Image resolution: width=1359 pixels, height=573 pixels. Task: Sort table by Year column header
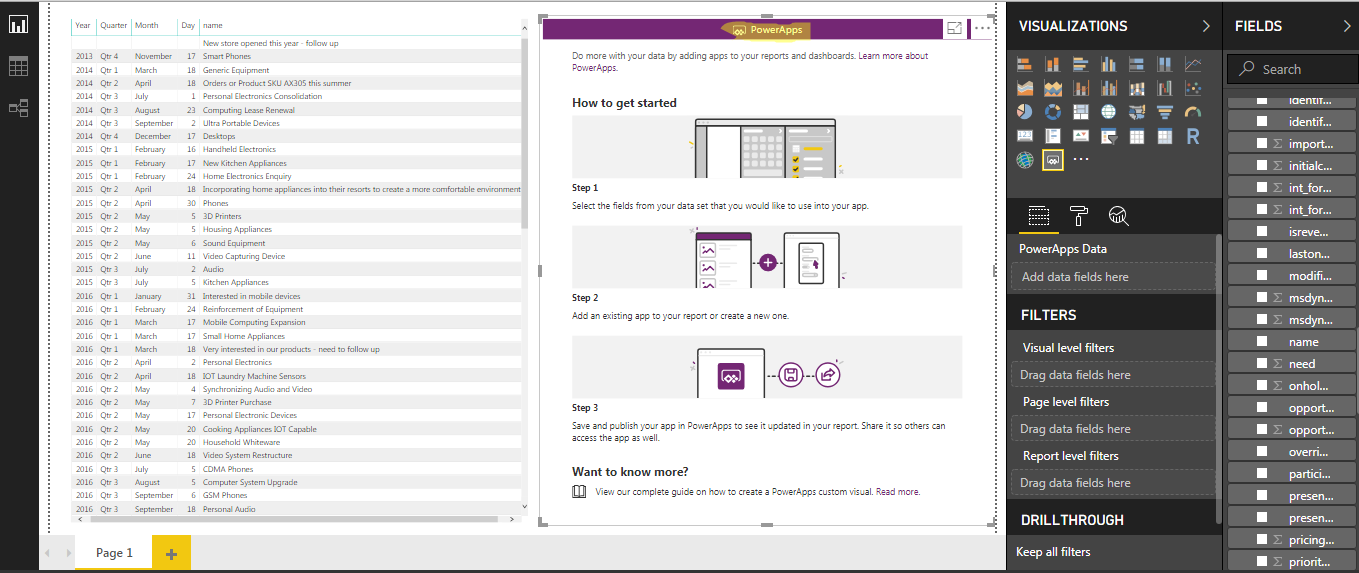tap(83, 25)
